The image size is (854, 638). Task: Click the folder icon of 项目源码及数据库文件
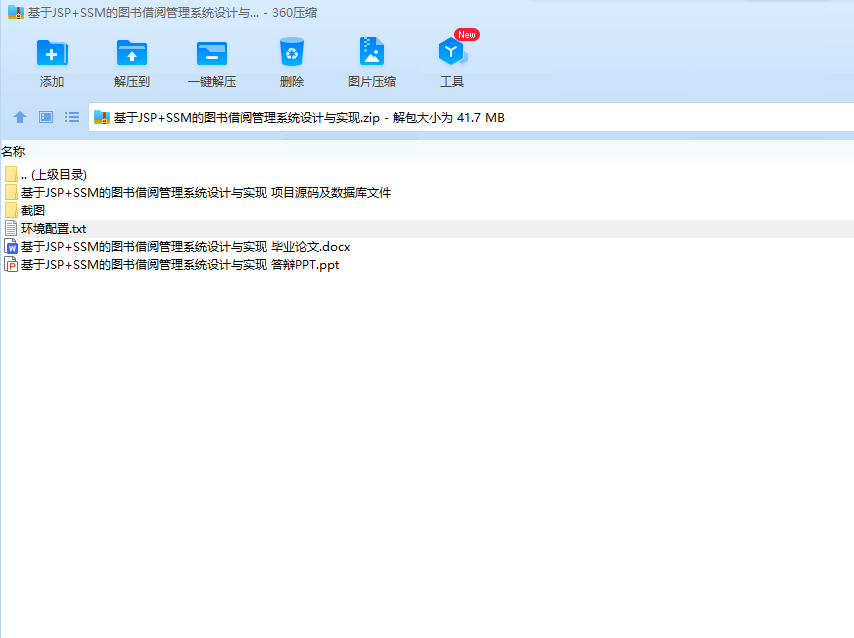coord(11,192)
